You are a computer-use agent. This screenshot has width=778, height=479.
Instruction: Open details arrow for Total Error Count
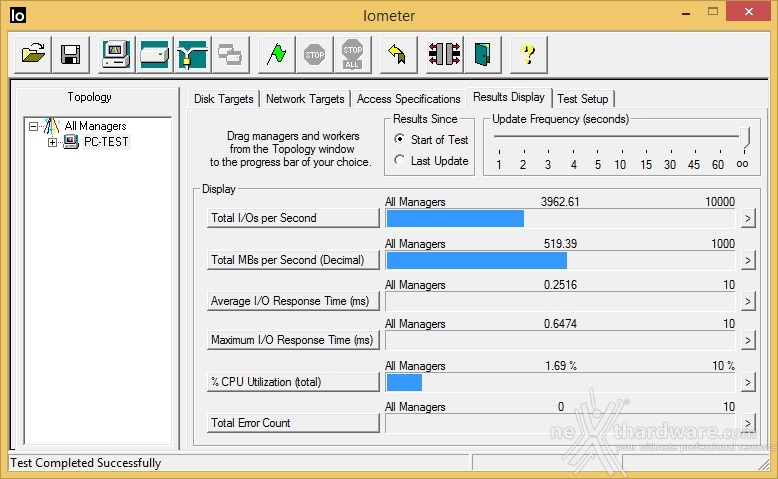pyautogui.click(x=748, y=423)
